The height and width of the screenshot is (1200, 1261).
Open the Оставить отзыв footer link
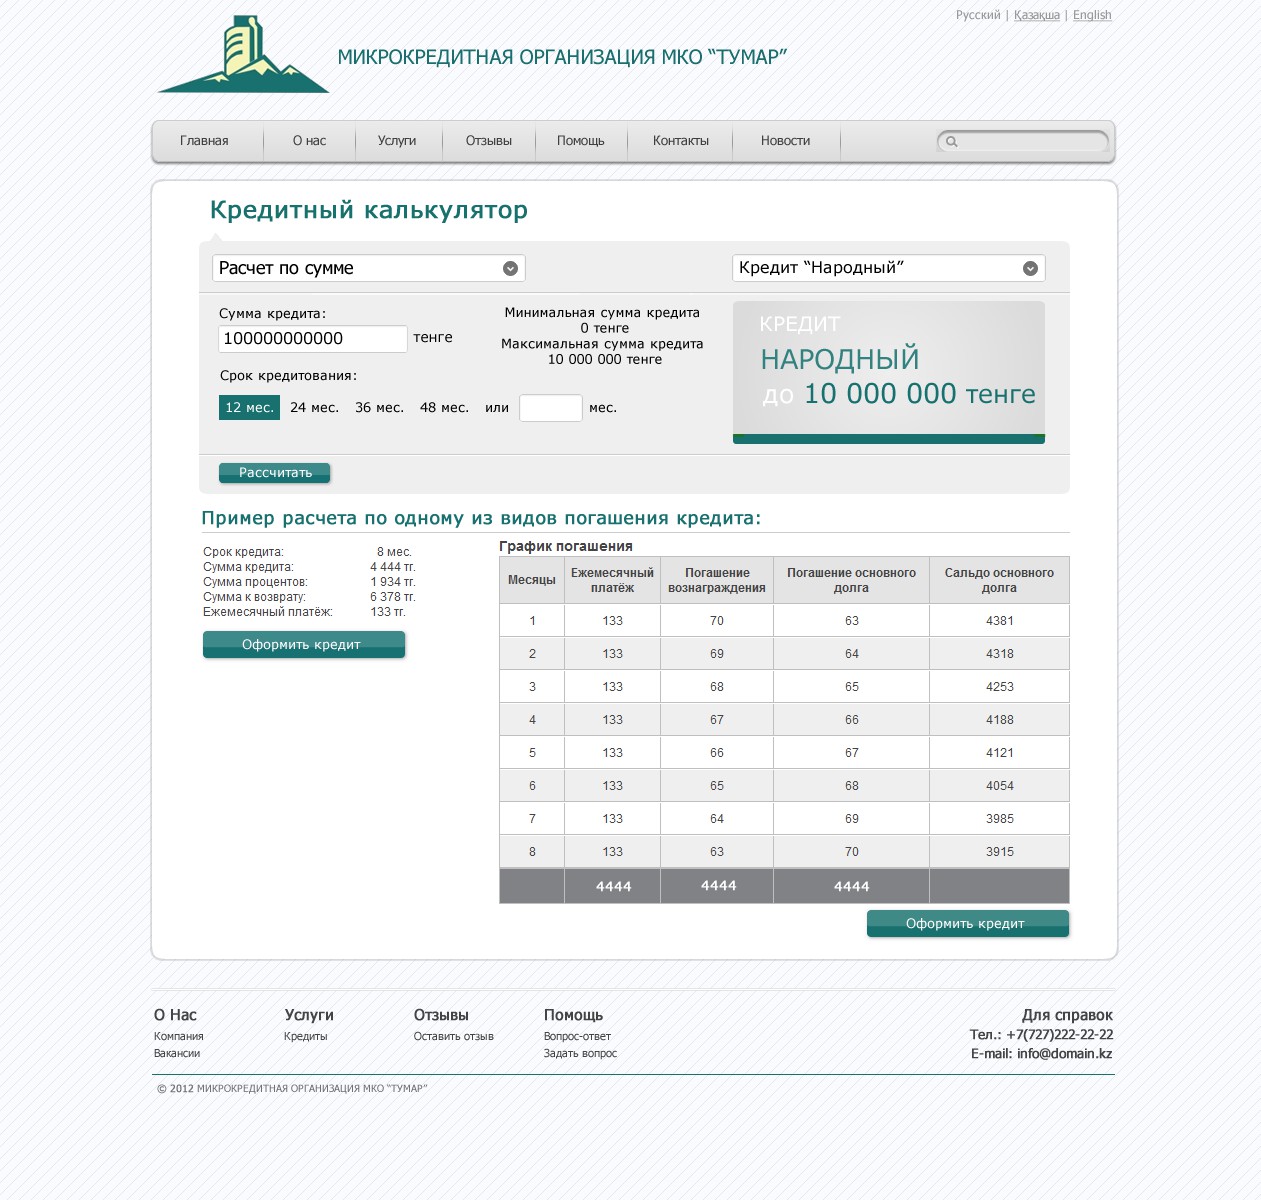click(x=454, y=1037)
